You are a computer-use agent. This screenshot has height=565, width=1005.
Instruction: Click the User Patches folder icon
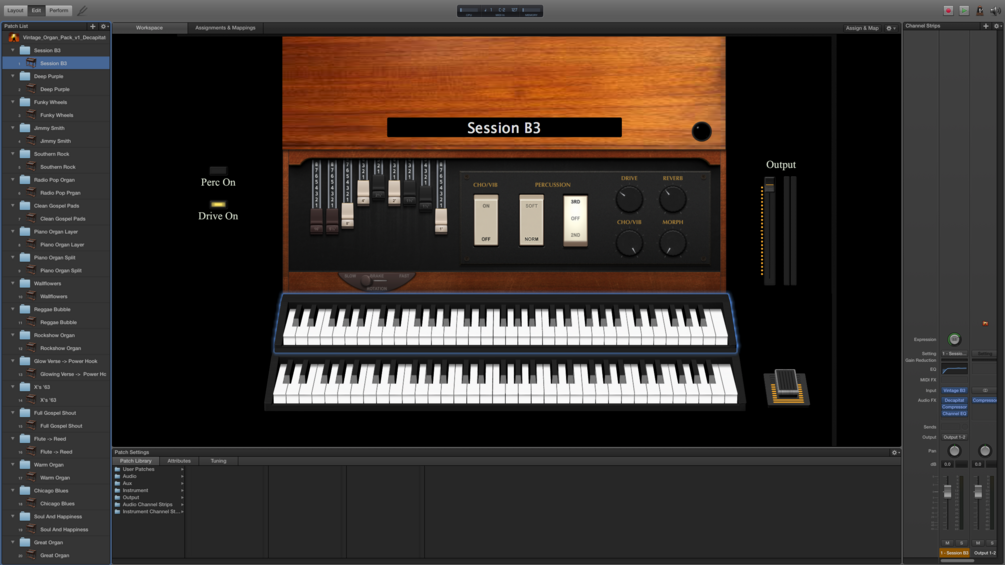117,469
